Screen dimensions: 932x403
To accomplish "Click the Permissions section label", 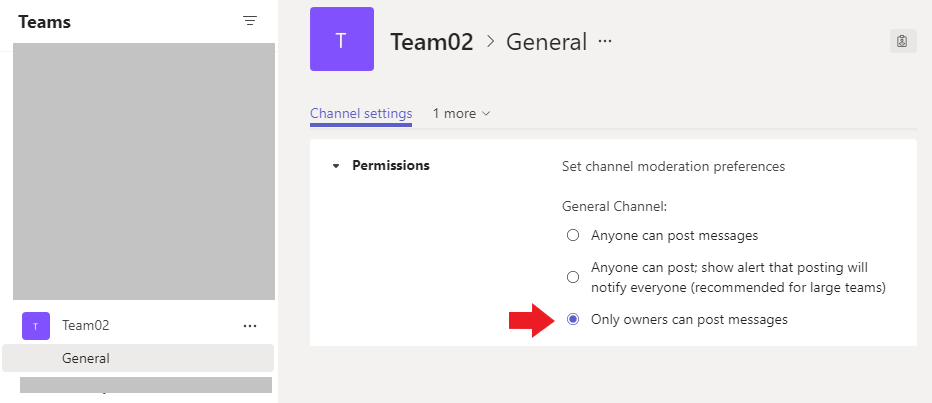I will point(391,166).
